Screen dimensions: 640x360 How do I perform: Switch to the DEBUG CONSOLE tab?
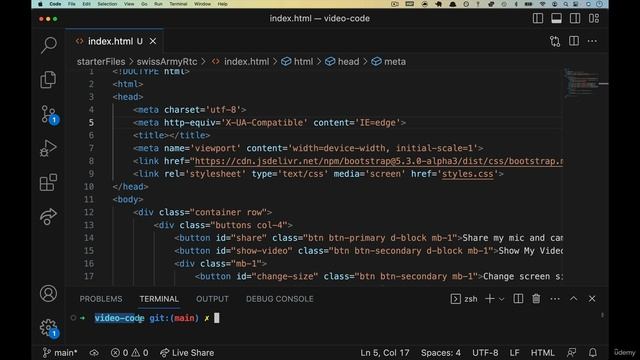point(280,299)
